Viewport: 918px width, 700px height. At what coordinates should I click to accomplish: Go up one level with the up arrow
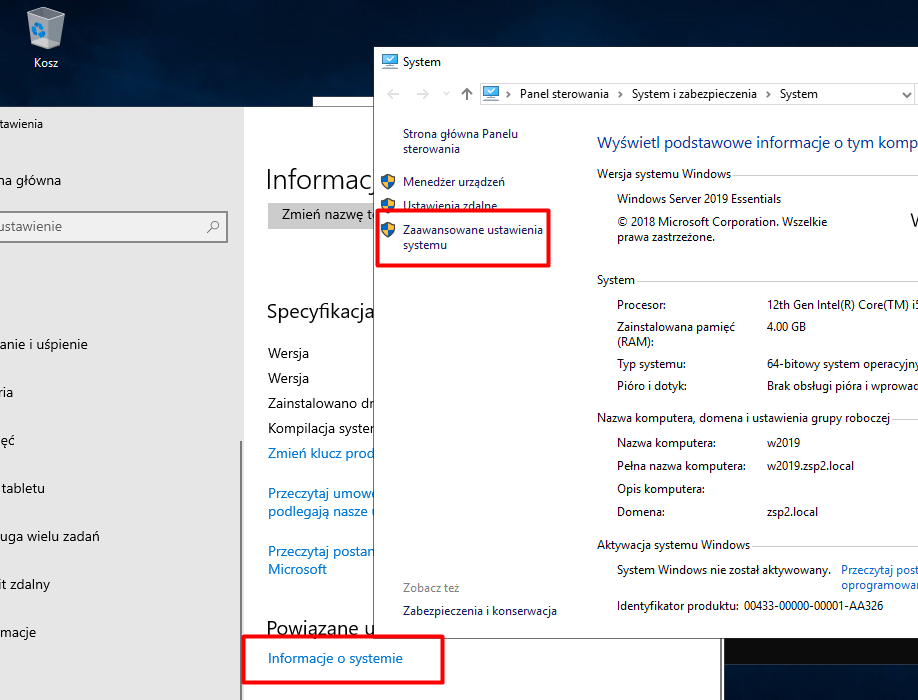[x=466, y=94]
